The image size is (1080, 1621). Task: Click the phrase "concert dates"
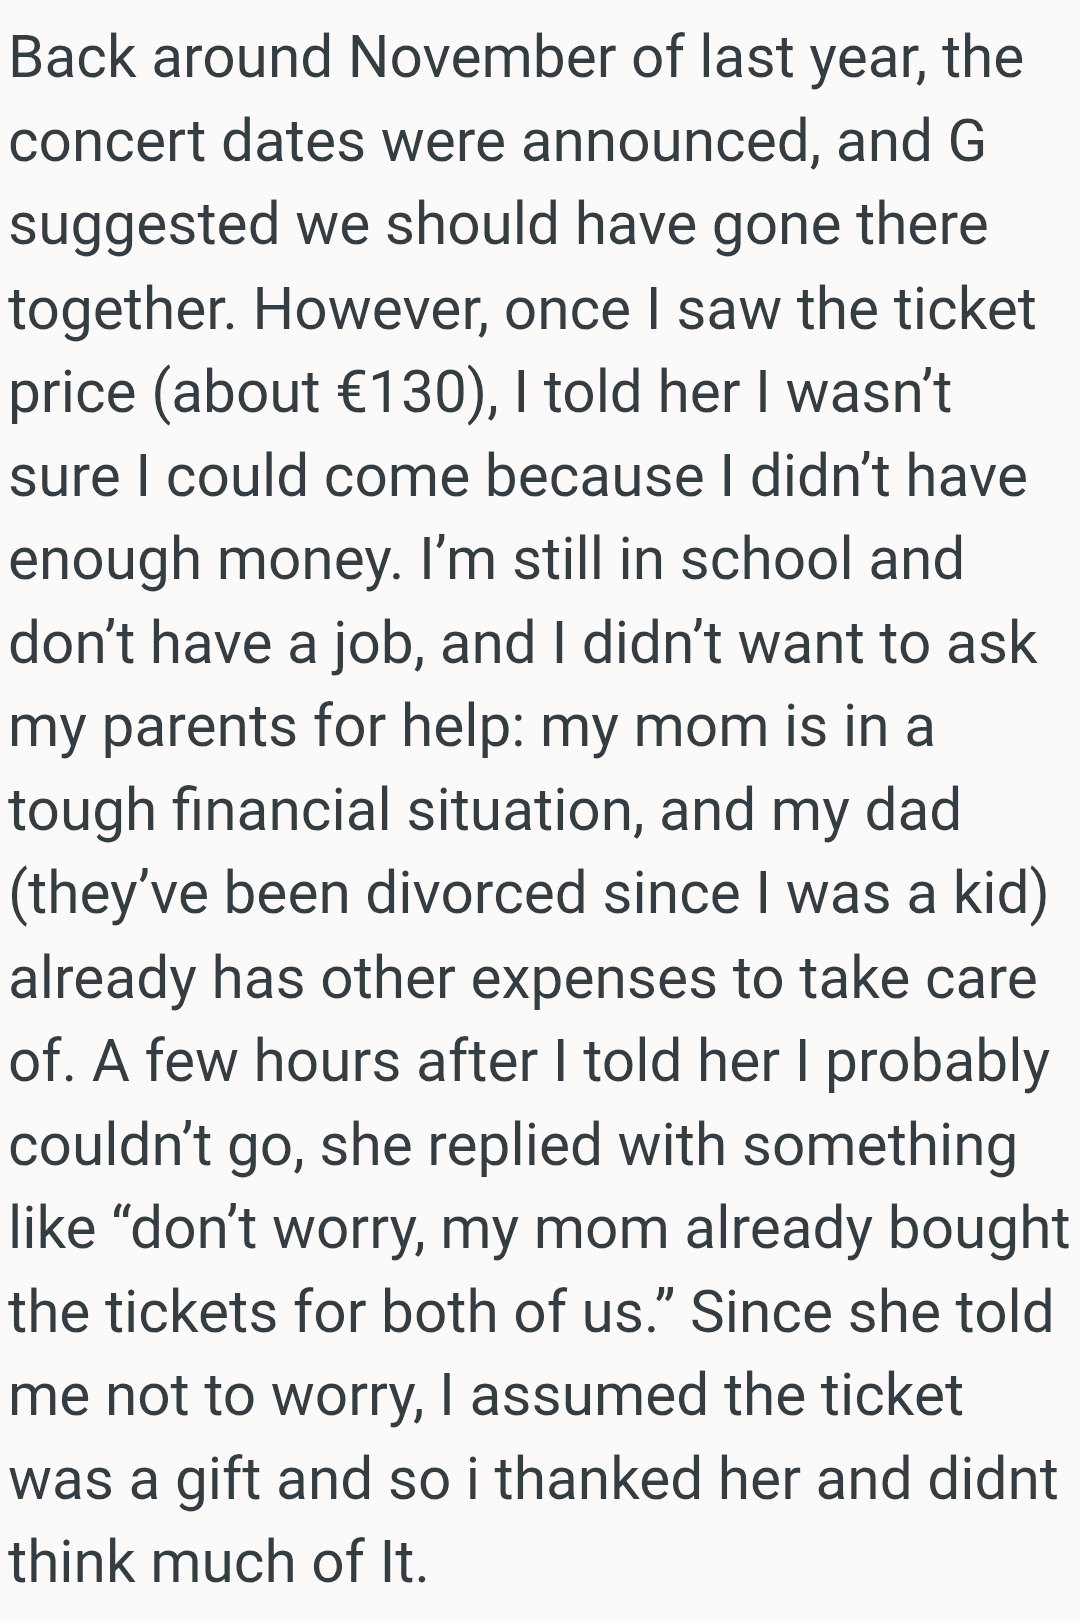click(187, 141)
